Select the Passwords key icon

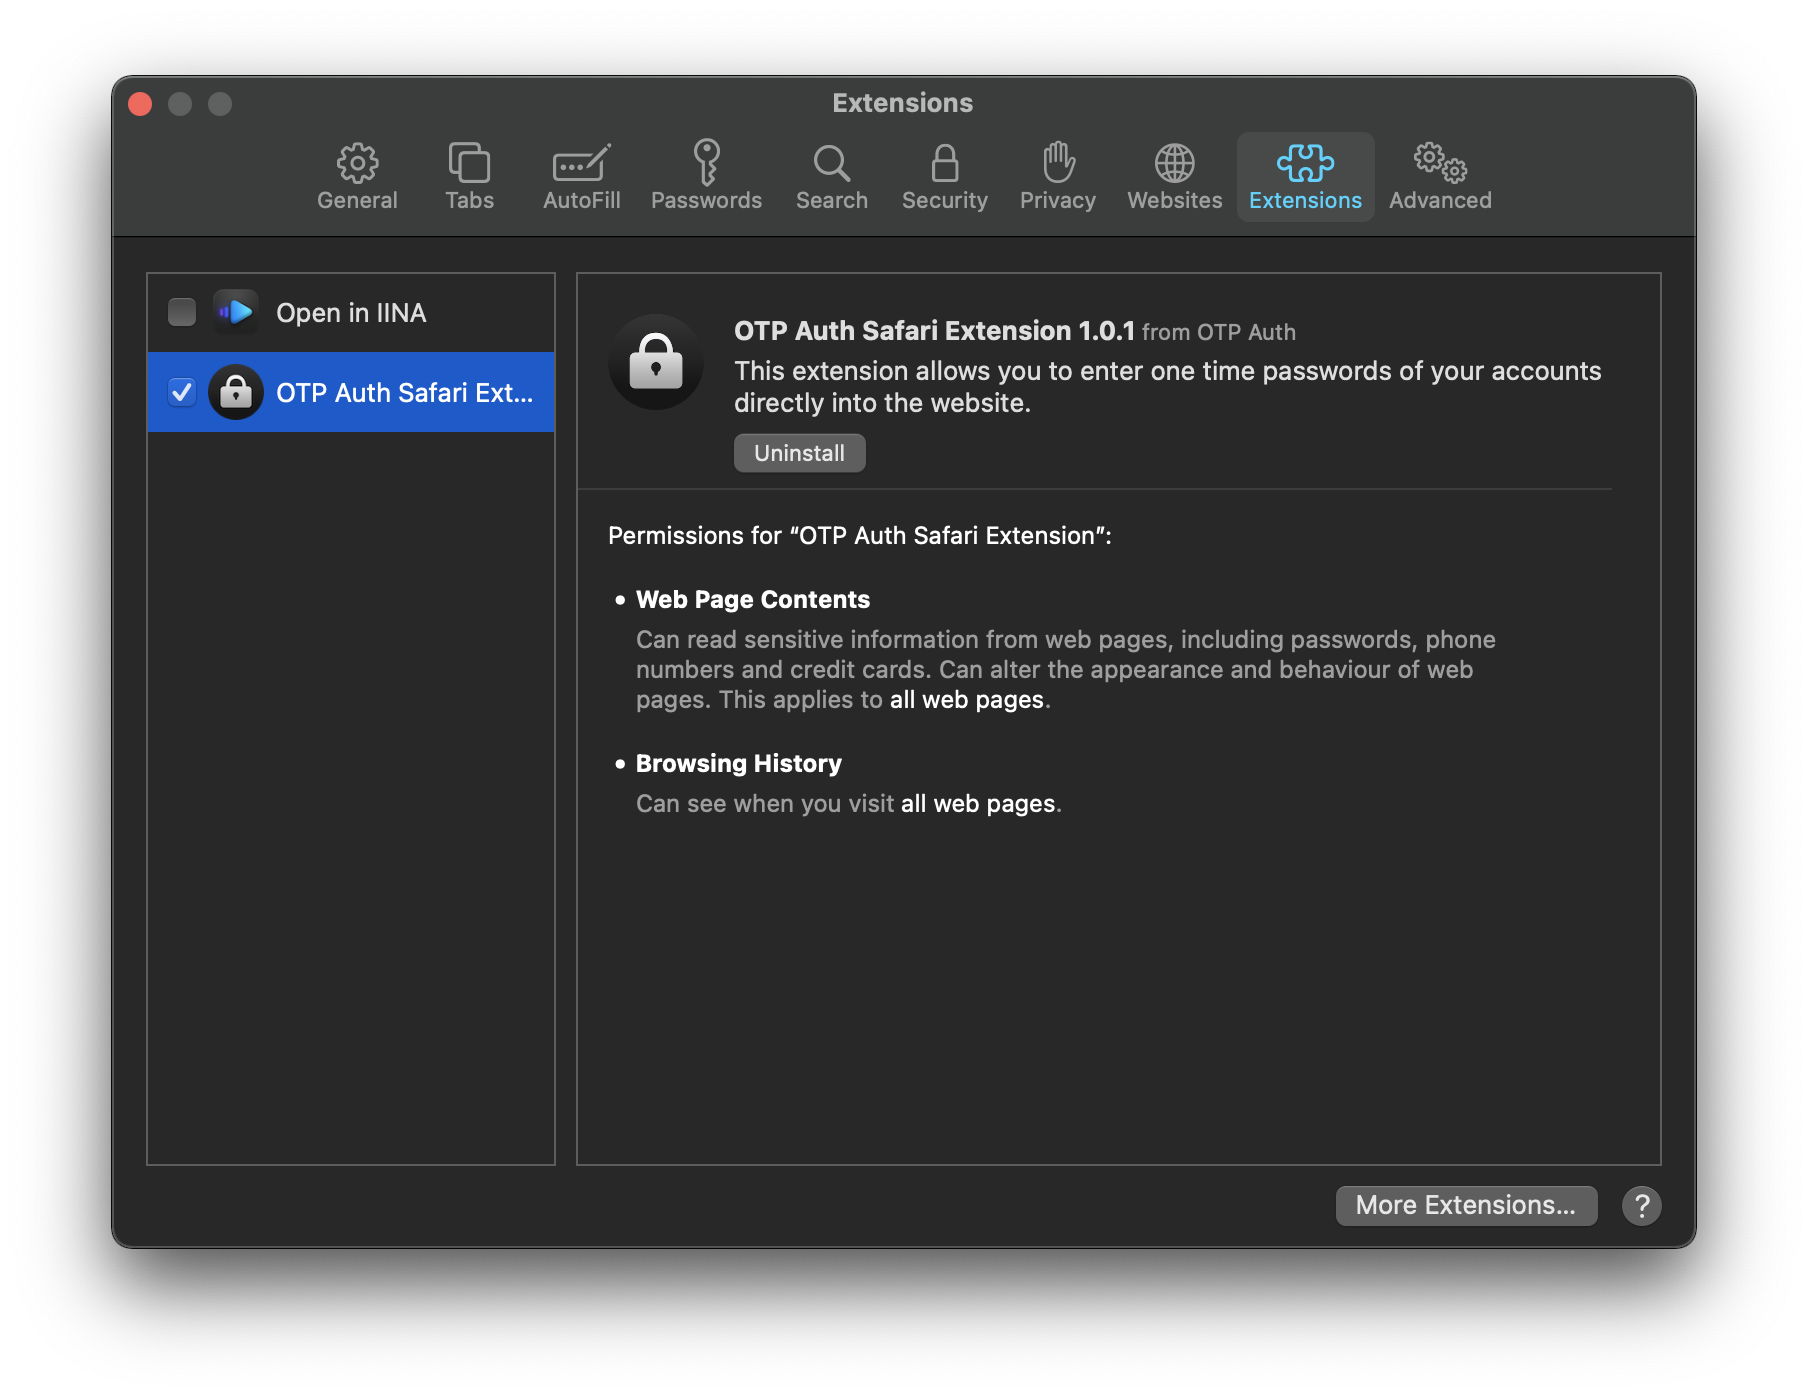(706, 176)
